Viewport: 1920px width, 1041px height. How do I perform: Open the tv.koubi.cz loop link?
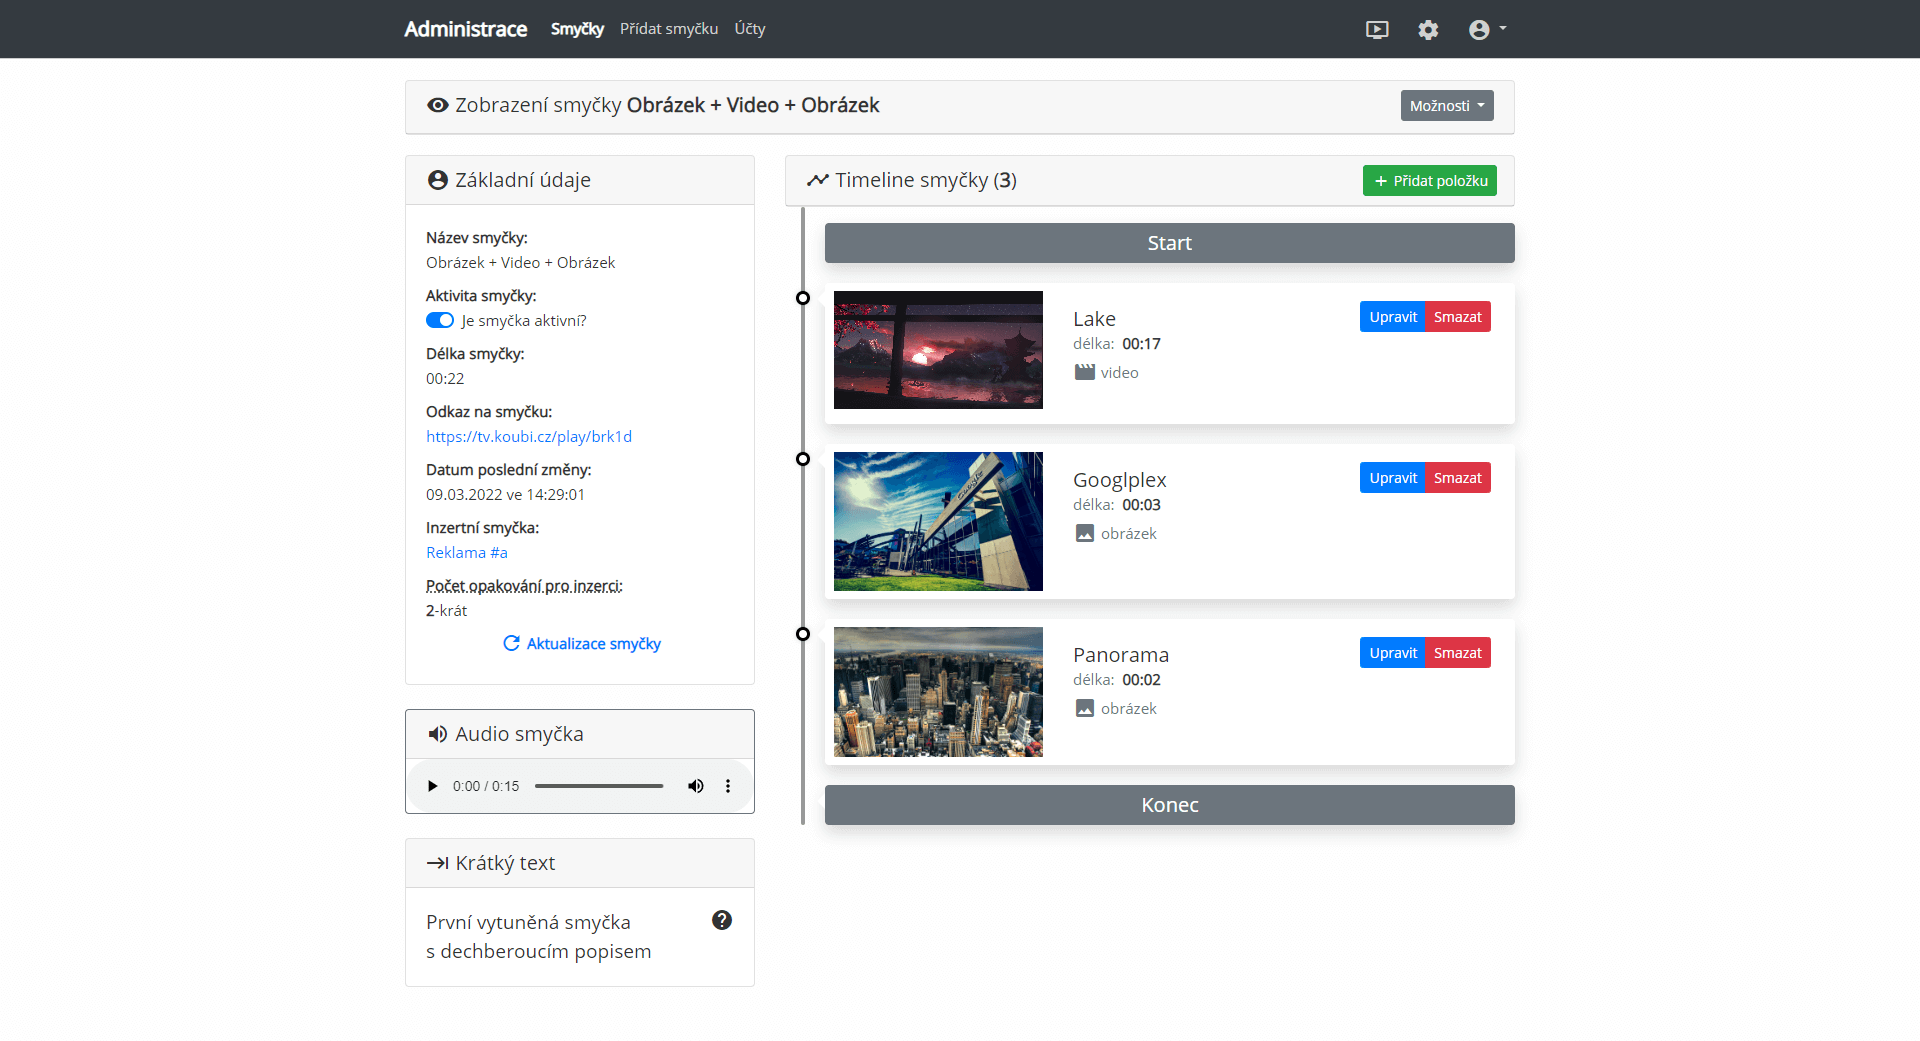tap(529, 436)
